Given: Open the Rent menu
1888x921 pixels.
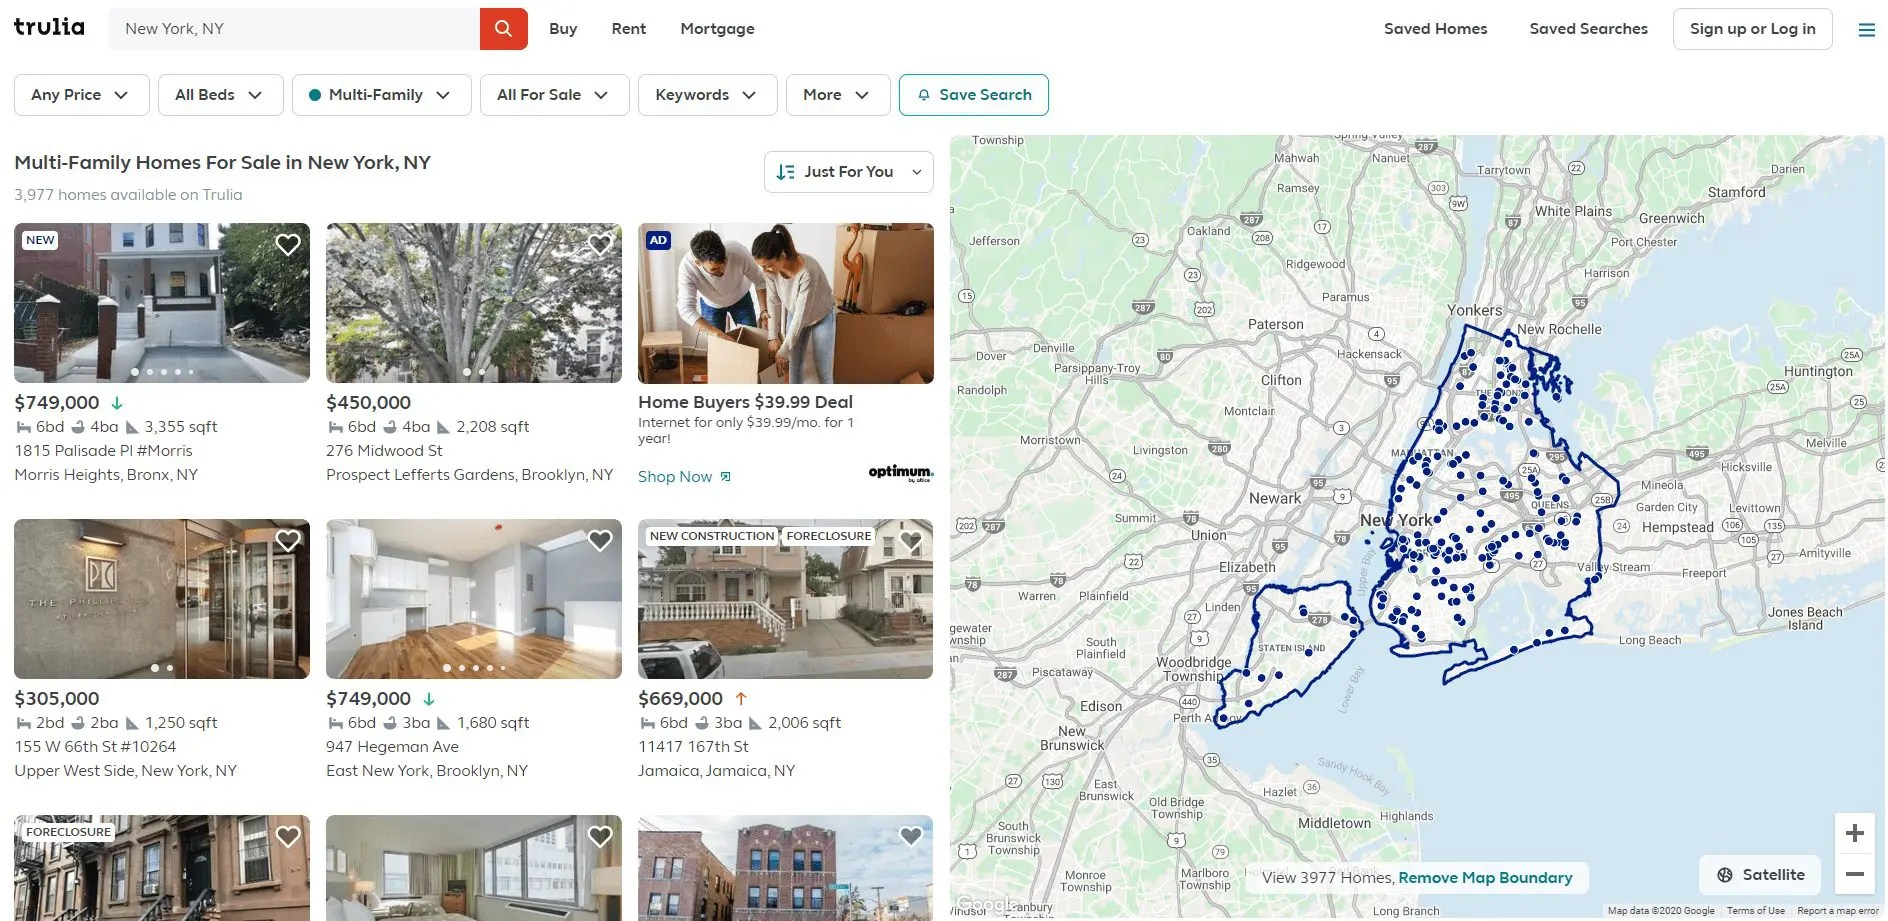Looking at the screenshot, I should 629,29.
